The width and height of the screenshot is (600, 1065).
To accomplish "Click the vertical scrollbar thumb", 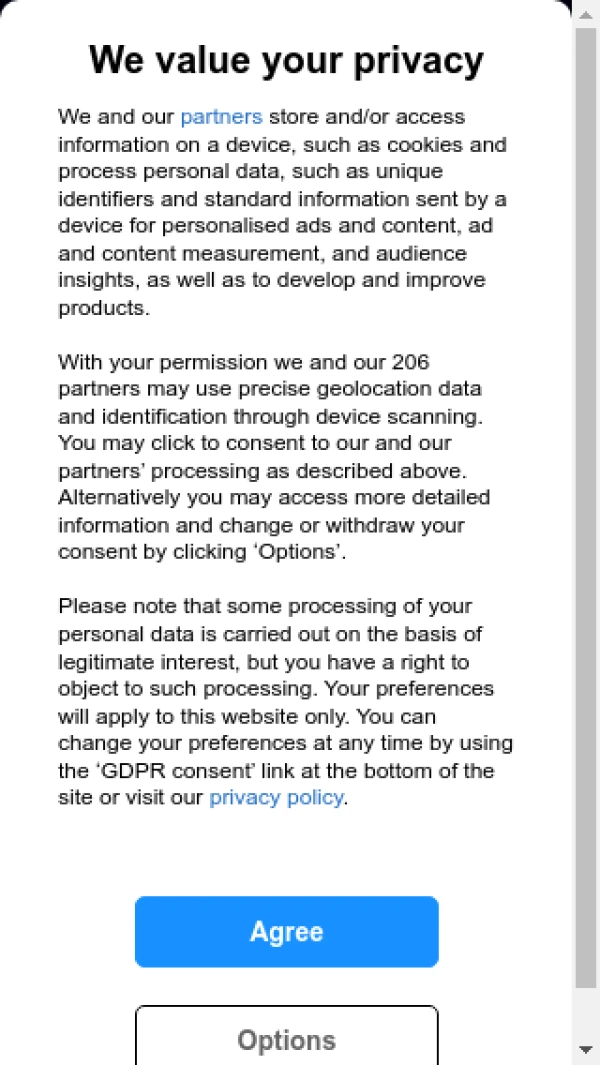I will coord(586,500).
